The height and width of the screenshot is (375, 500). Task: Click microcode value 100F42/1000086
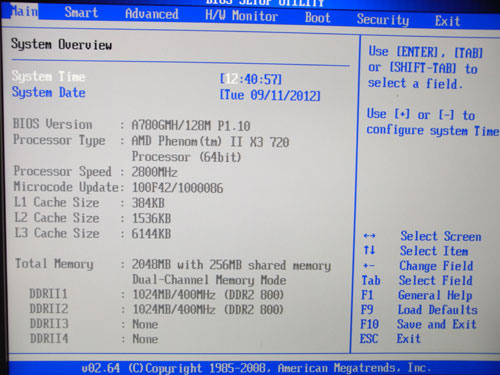point(178,188)
